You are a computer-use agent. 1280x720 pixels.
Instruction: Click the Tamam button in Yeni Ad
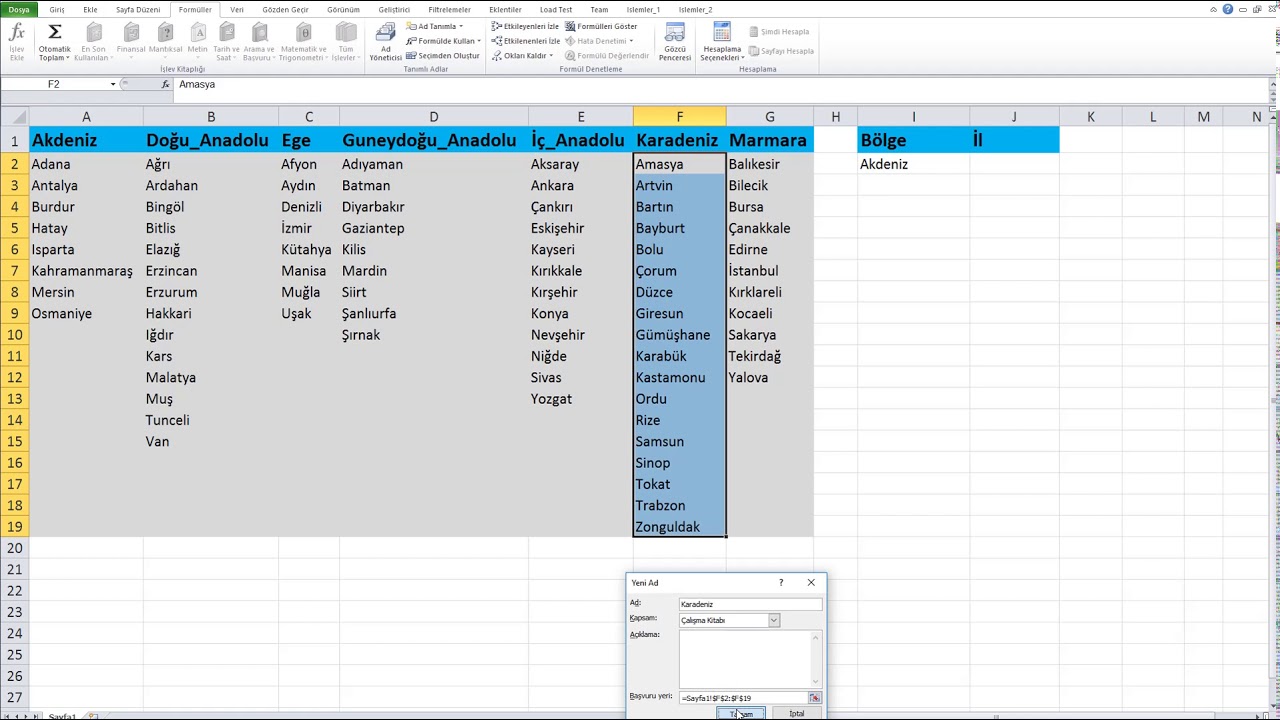click(741, 714)
